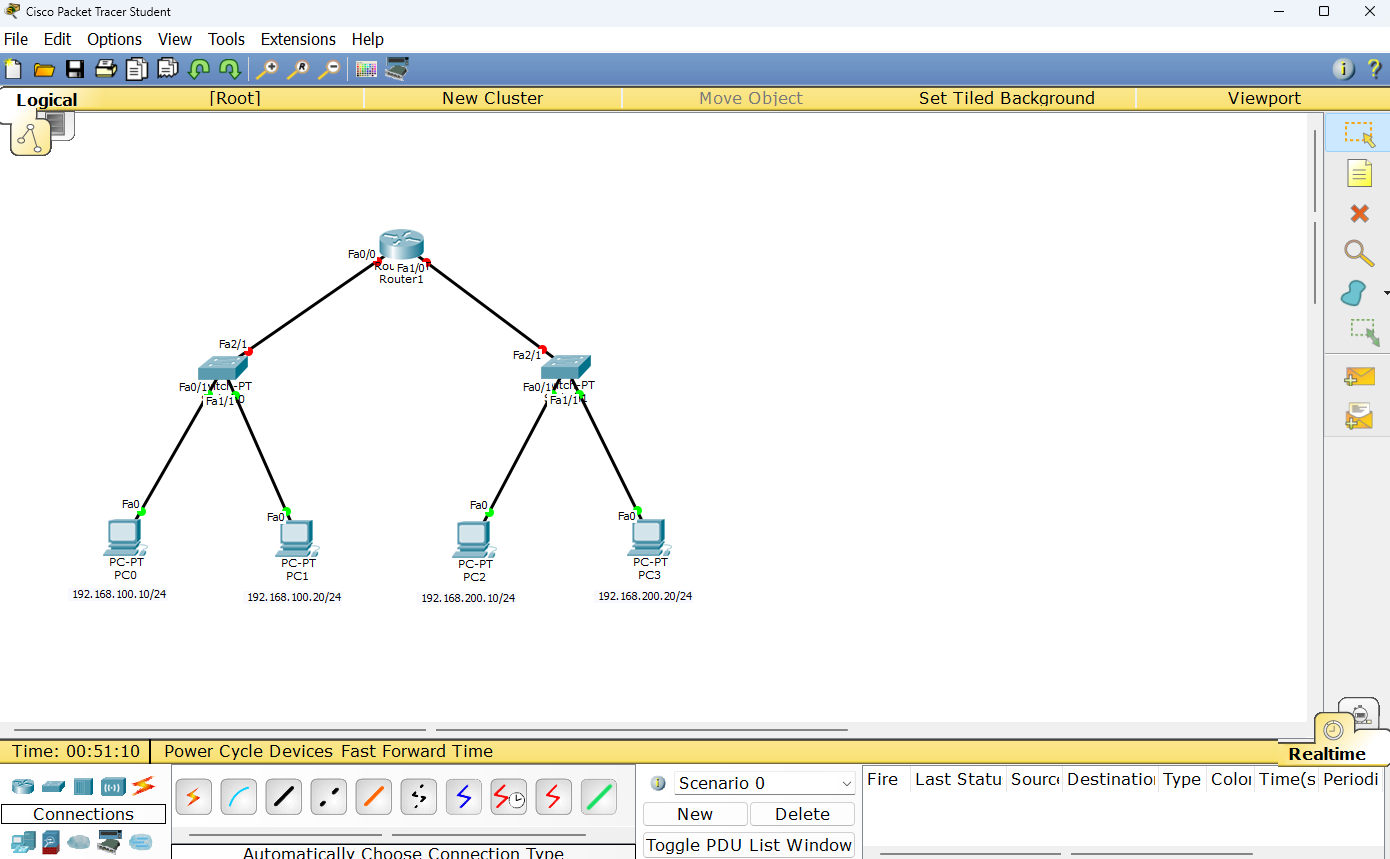Screen dimensions: 1390x859
Task: Click Fast Forward Time
Action: (x=417, y=751)
